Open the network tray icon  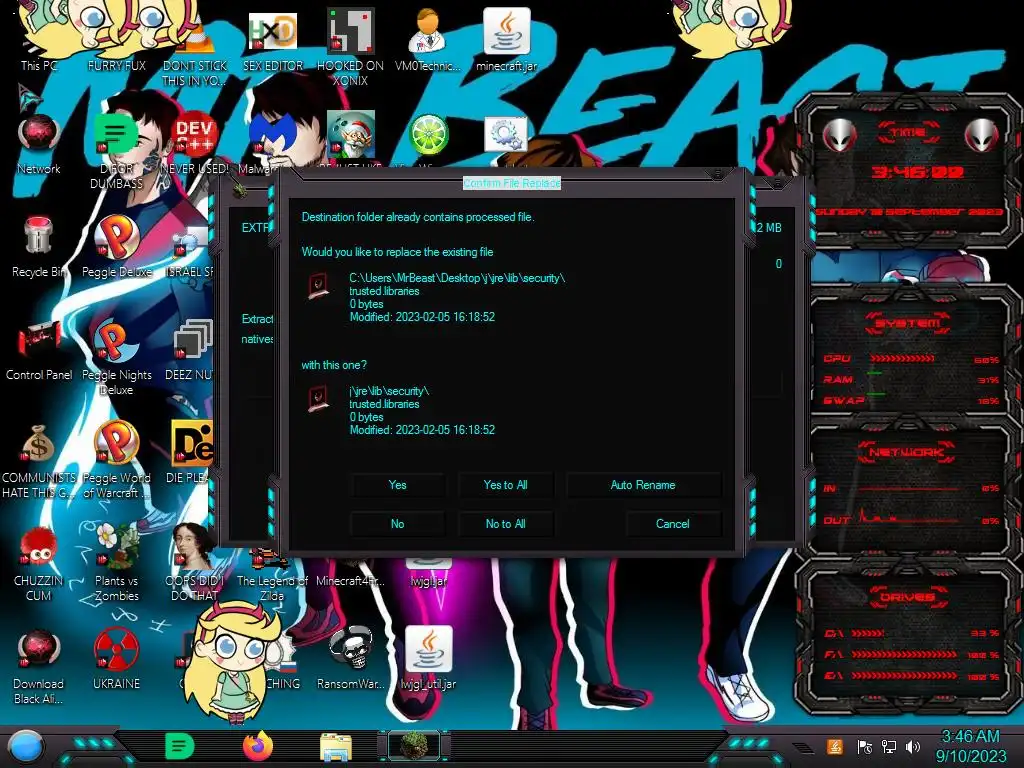point(889,746)
